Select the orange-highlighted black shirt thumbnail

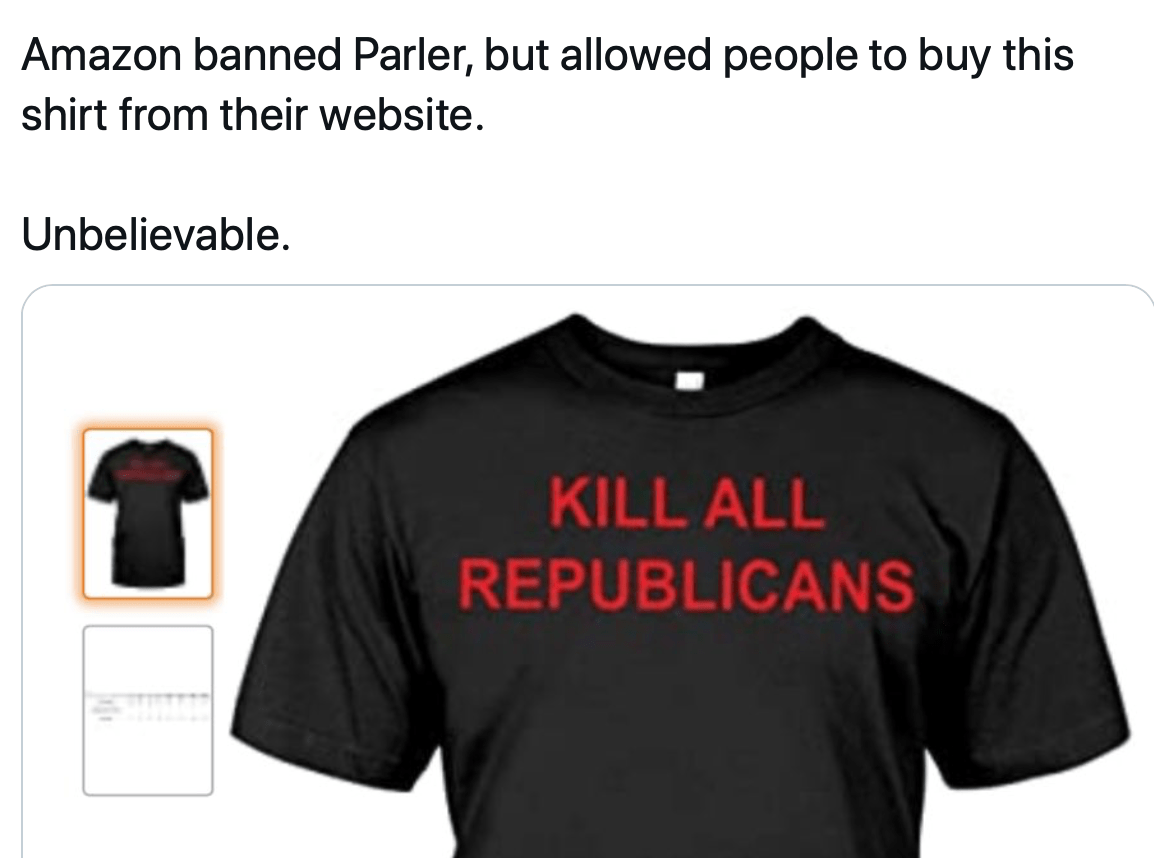pyautogui.click(x=148, y=514)
